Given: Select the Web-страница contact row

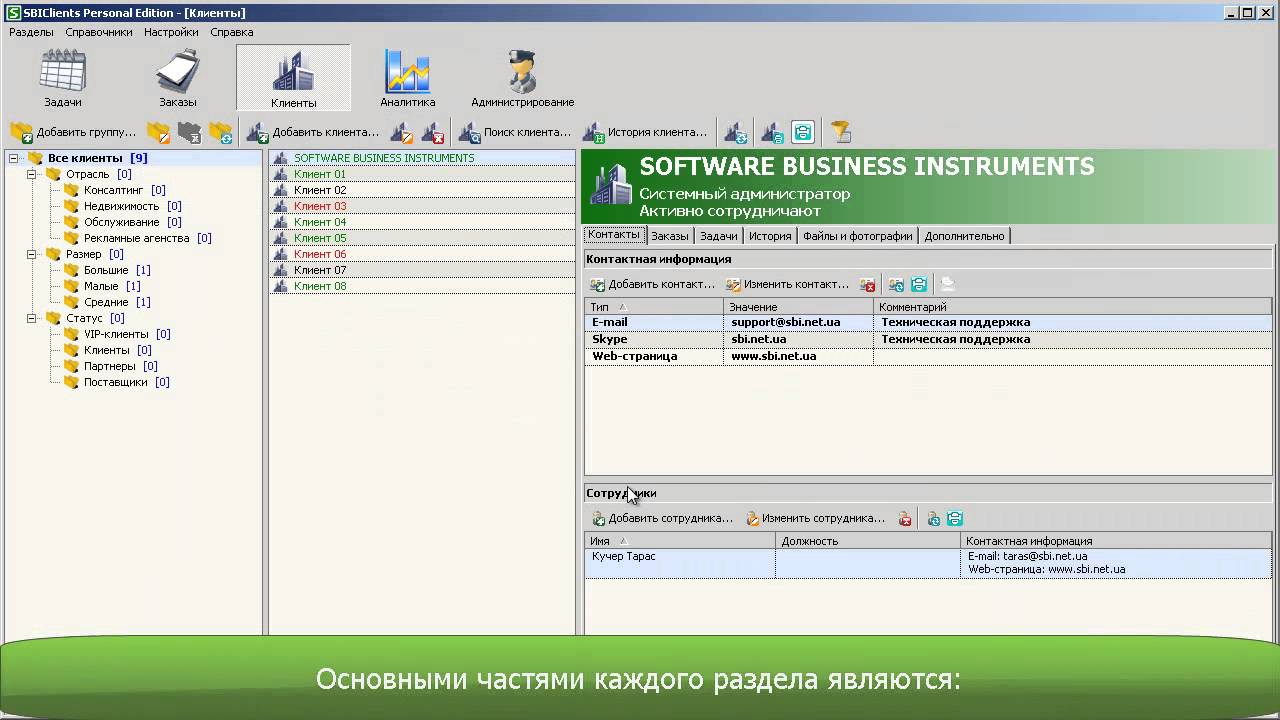Looking at the screenshot, I should [x=928, y=356].
